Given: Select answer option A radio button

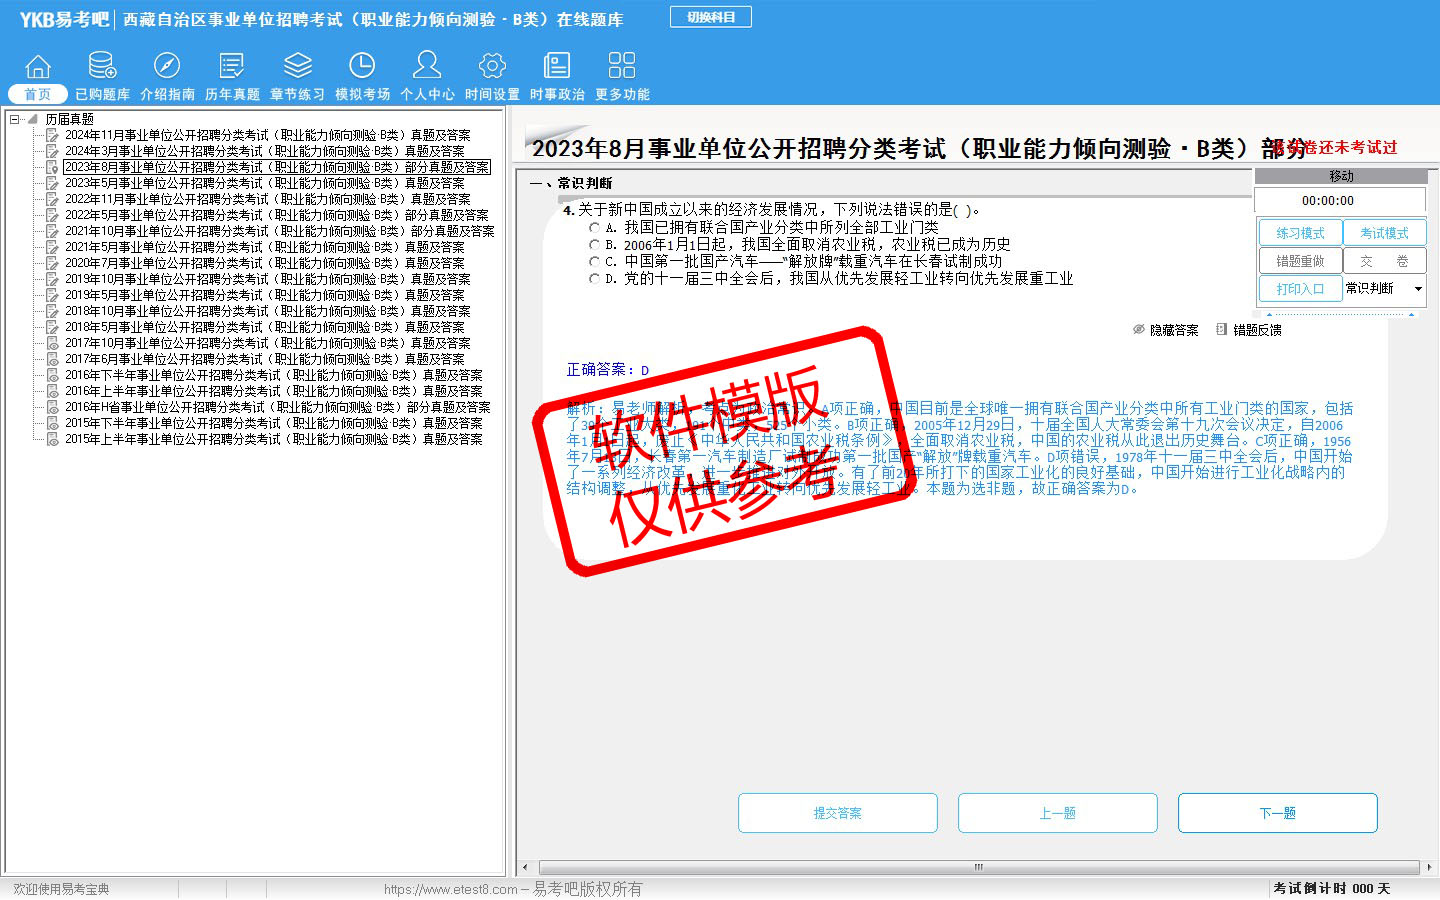Looking at the screenshot, I should [x=594, y=228].
